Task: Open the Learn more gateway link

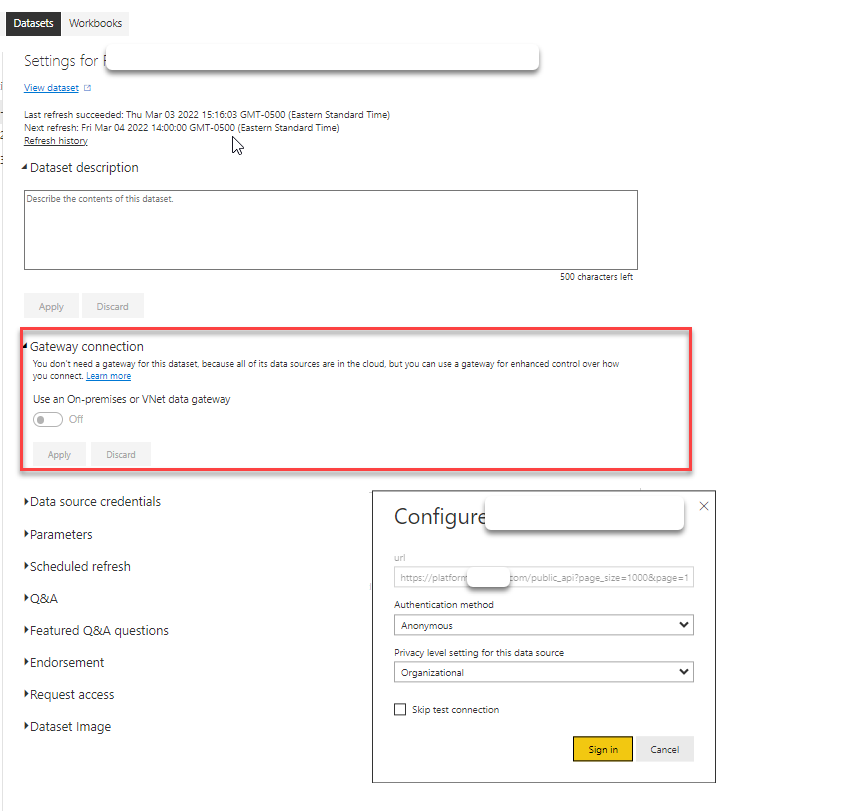Action: (108, 376)
